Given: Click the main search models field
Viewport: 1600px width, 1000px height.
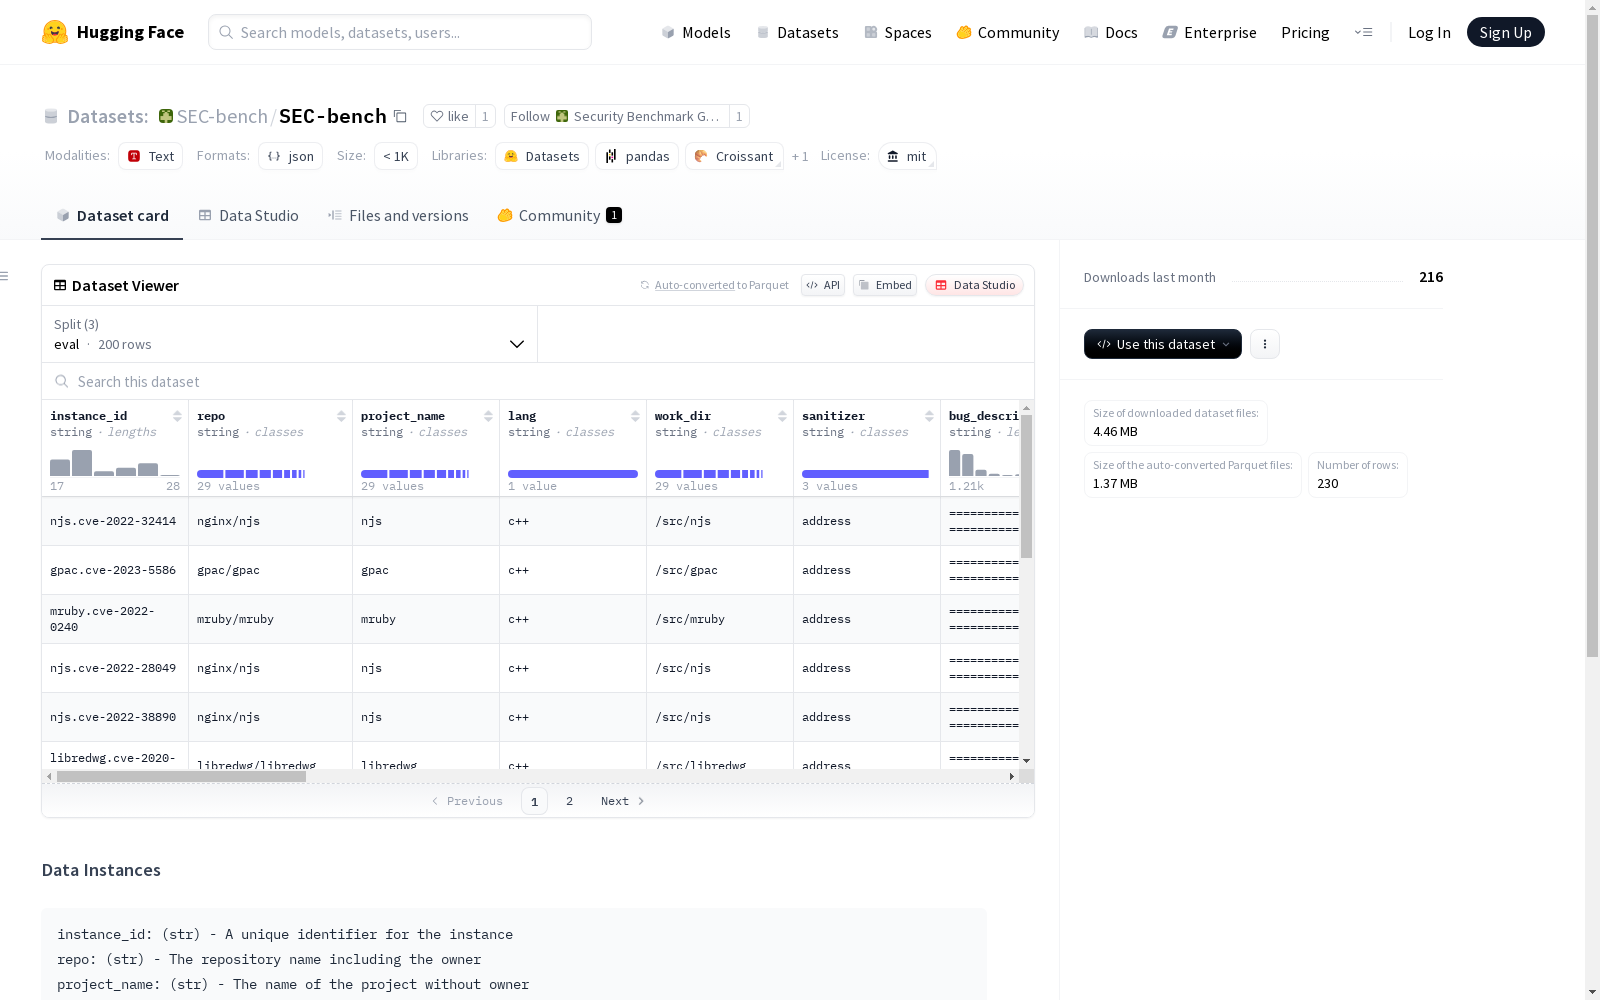Looking at the screenshot, I should (x=400, y=32).
